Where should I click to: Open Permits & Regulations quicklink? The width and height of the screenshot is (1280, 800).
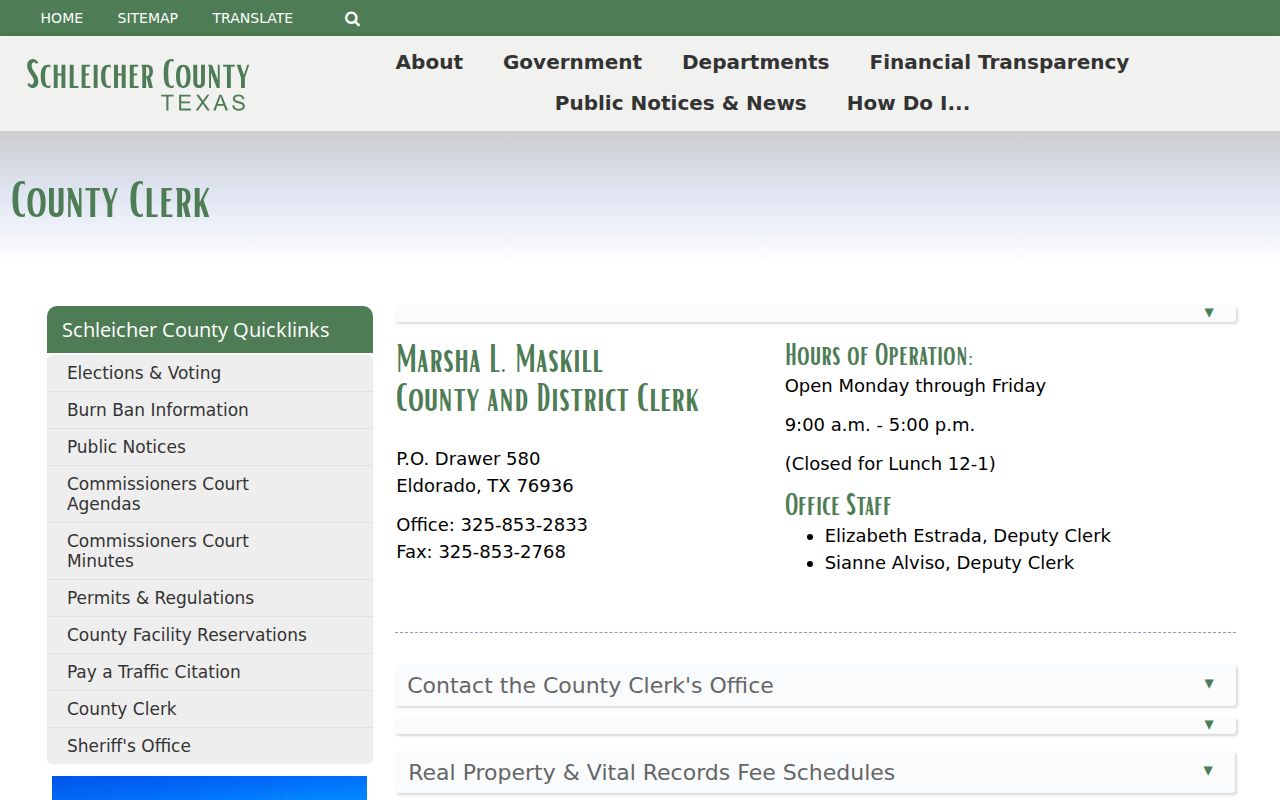click(210, 598)
